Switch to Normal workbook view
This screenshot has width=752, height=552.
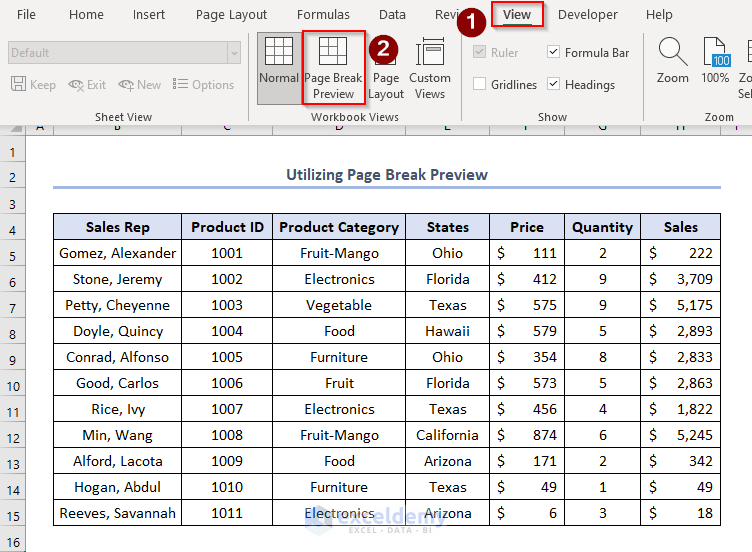[278, 67]
